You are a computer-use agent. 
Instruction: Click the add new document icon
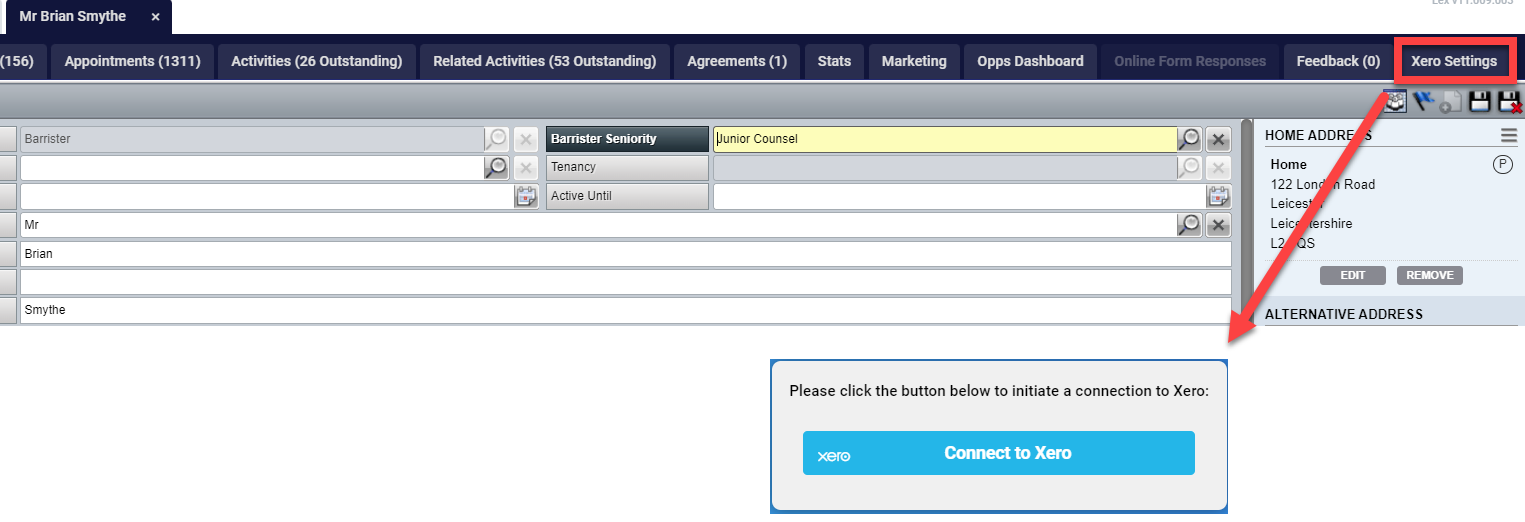pos(1451,102)
